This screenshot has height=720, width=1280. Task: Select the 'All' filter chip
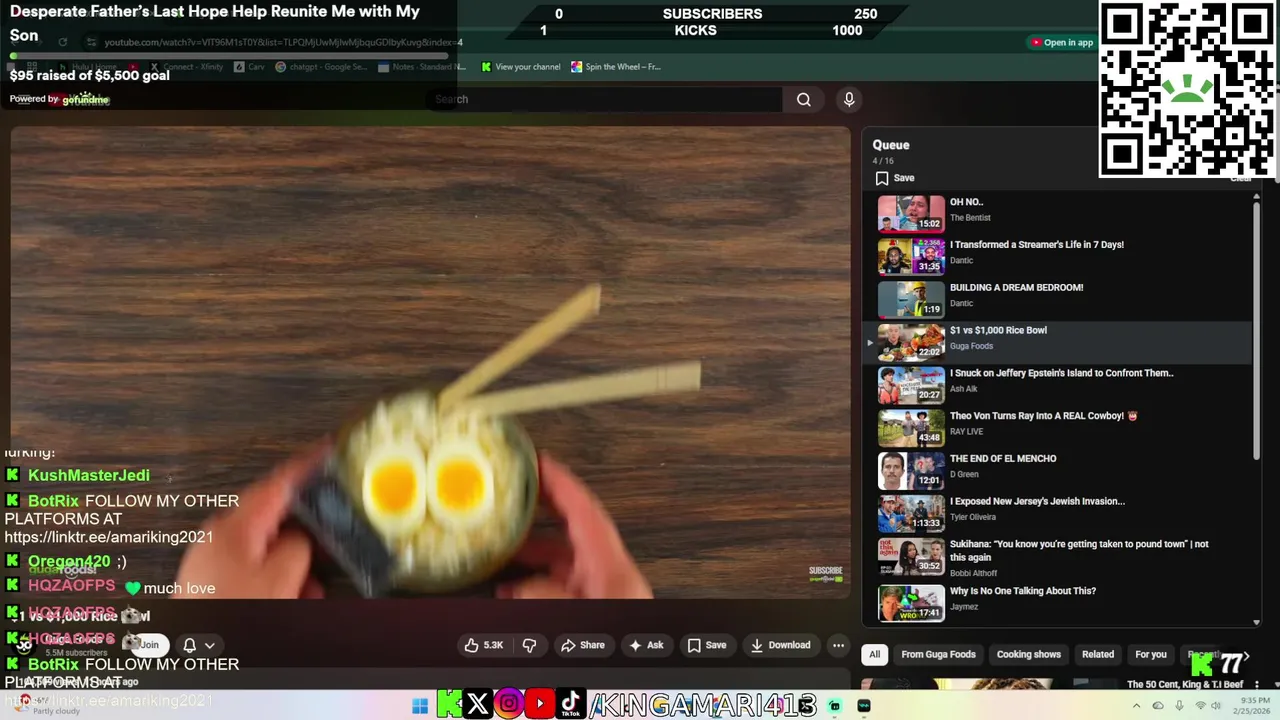(874, 655)
